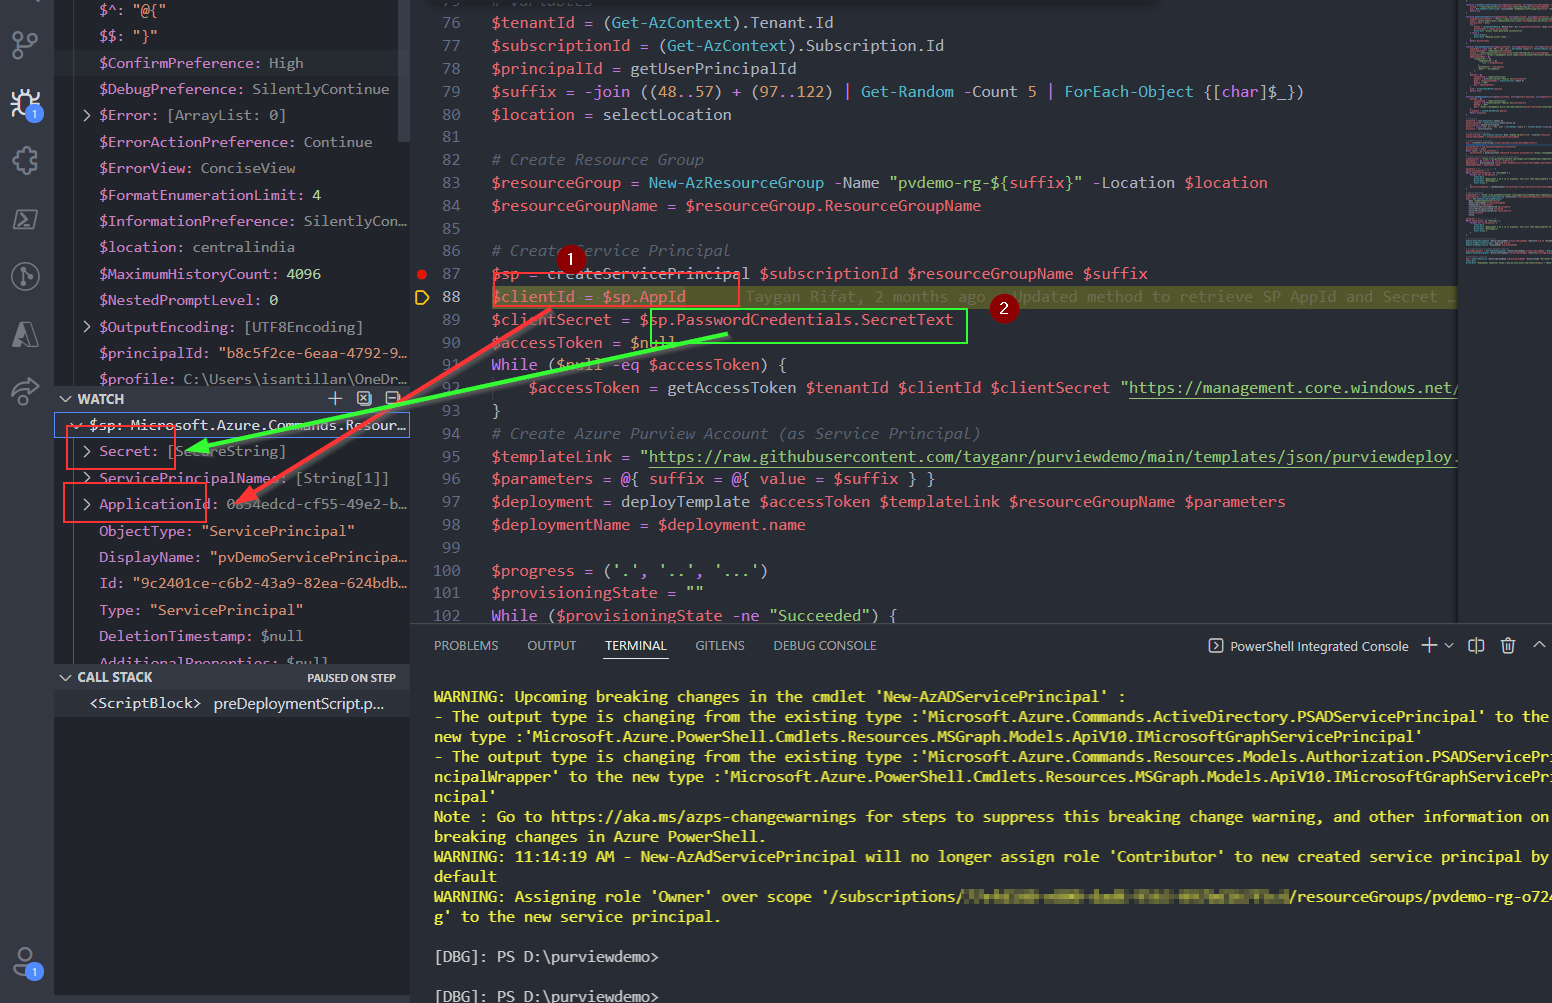The height and width of the screenshot is (1003, 1552).
Task: Click the Variables panel scrollbar
Action: pyautogui.click(x=404, y=70)
